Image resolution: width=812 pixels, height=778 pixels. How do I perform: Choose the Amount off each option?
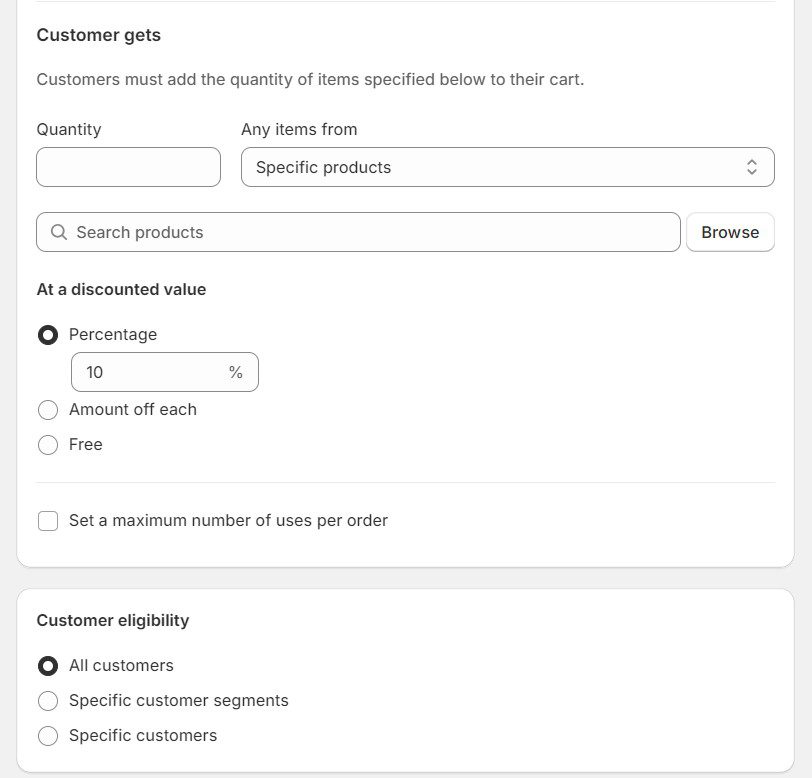48,410
